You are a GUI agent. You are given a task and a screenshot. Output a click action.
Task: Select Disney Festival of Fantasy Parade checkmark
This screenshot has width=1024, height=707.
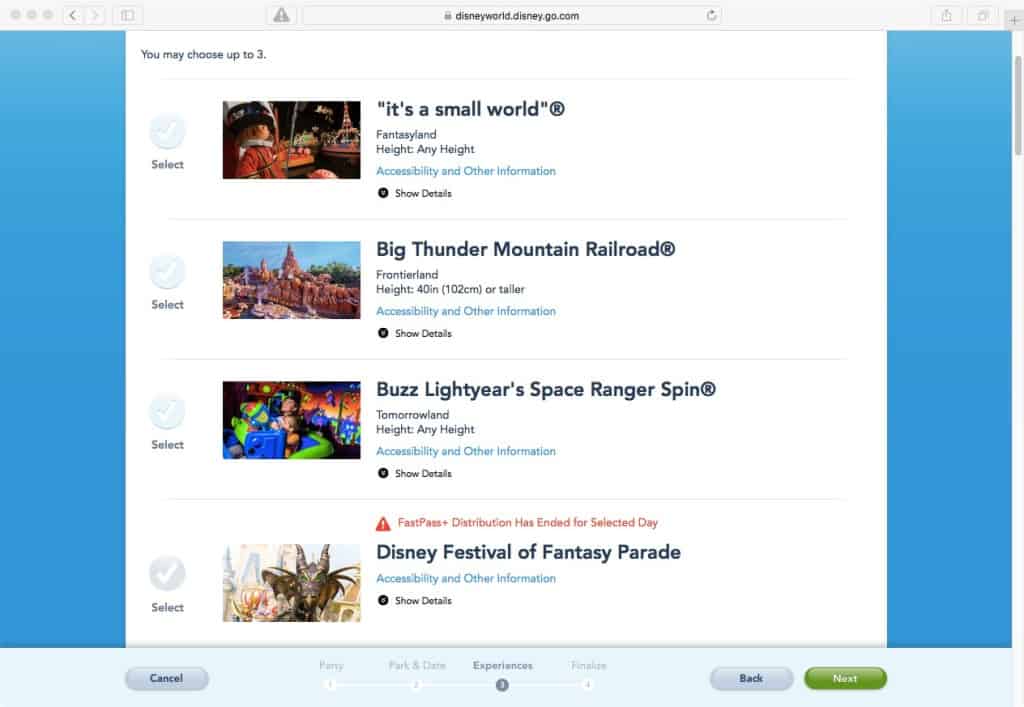[167, 574]
